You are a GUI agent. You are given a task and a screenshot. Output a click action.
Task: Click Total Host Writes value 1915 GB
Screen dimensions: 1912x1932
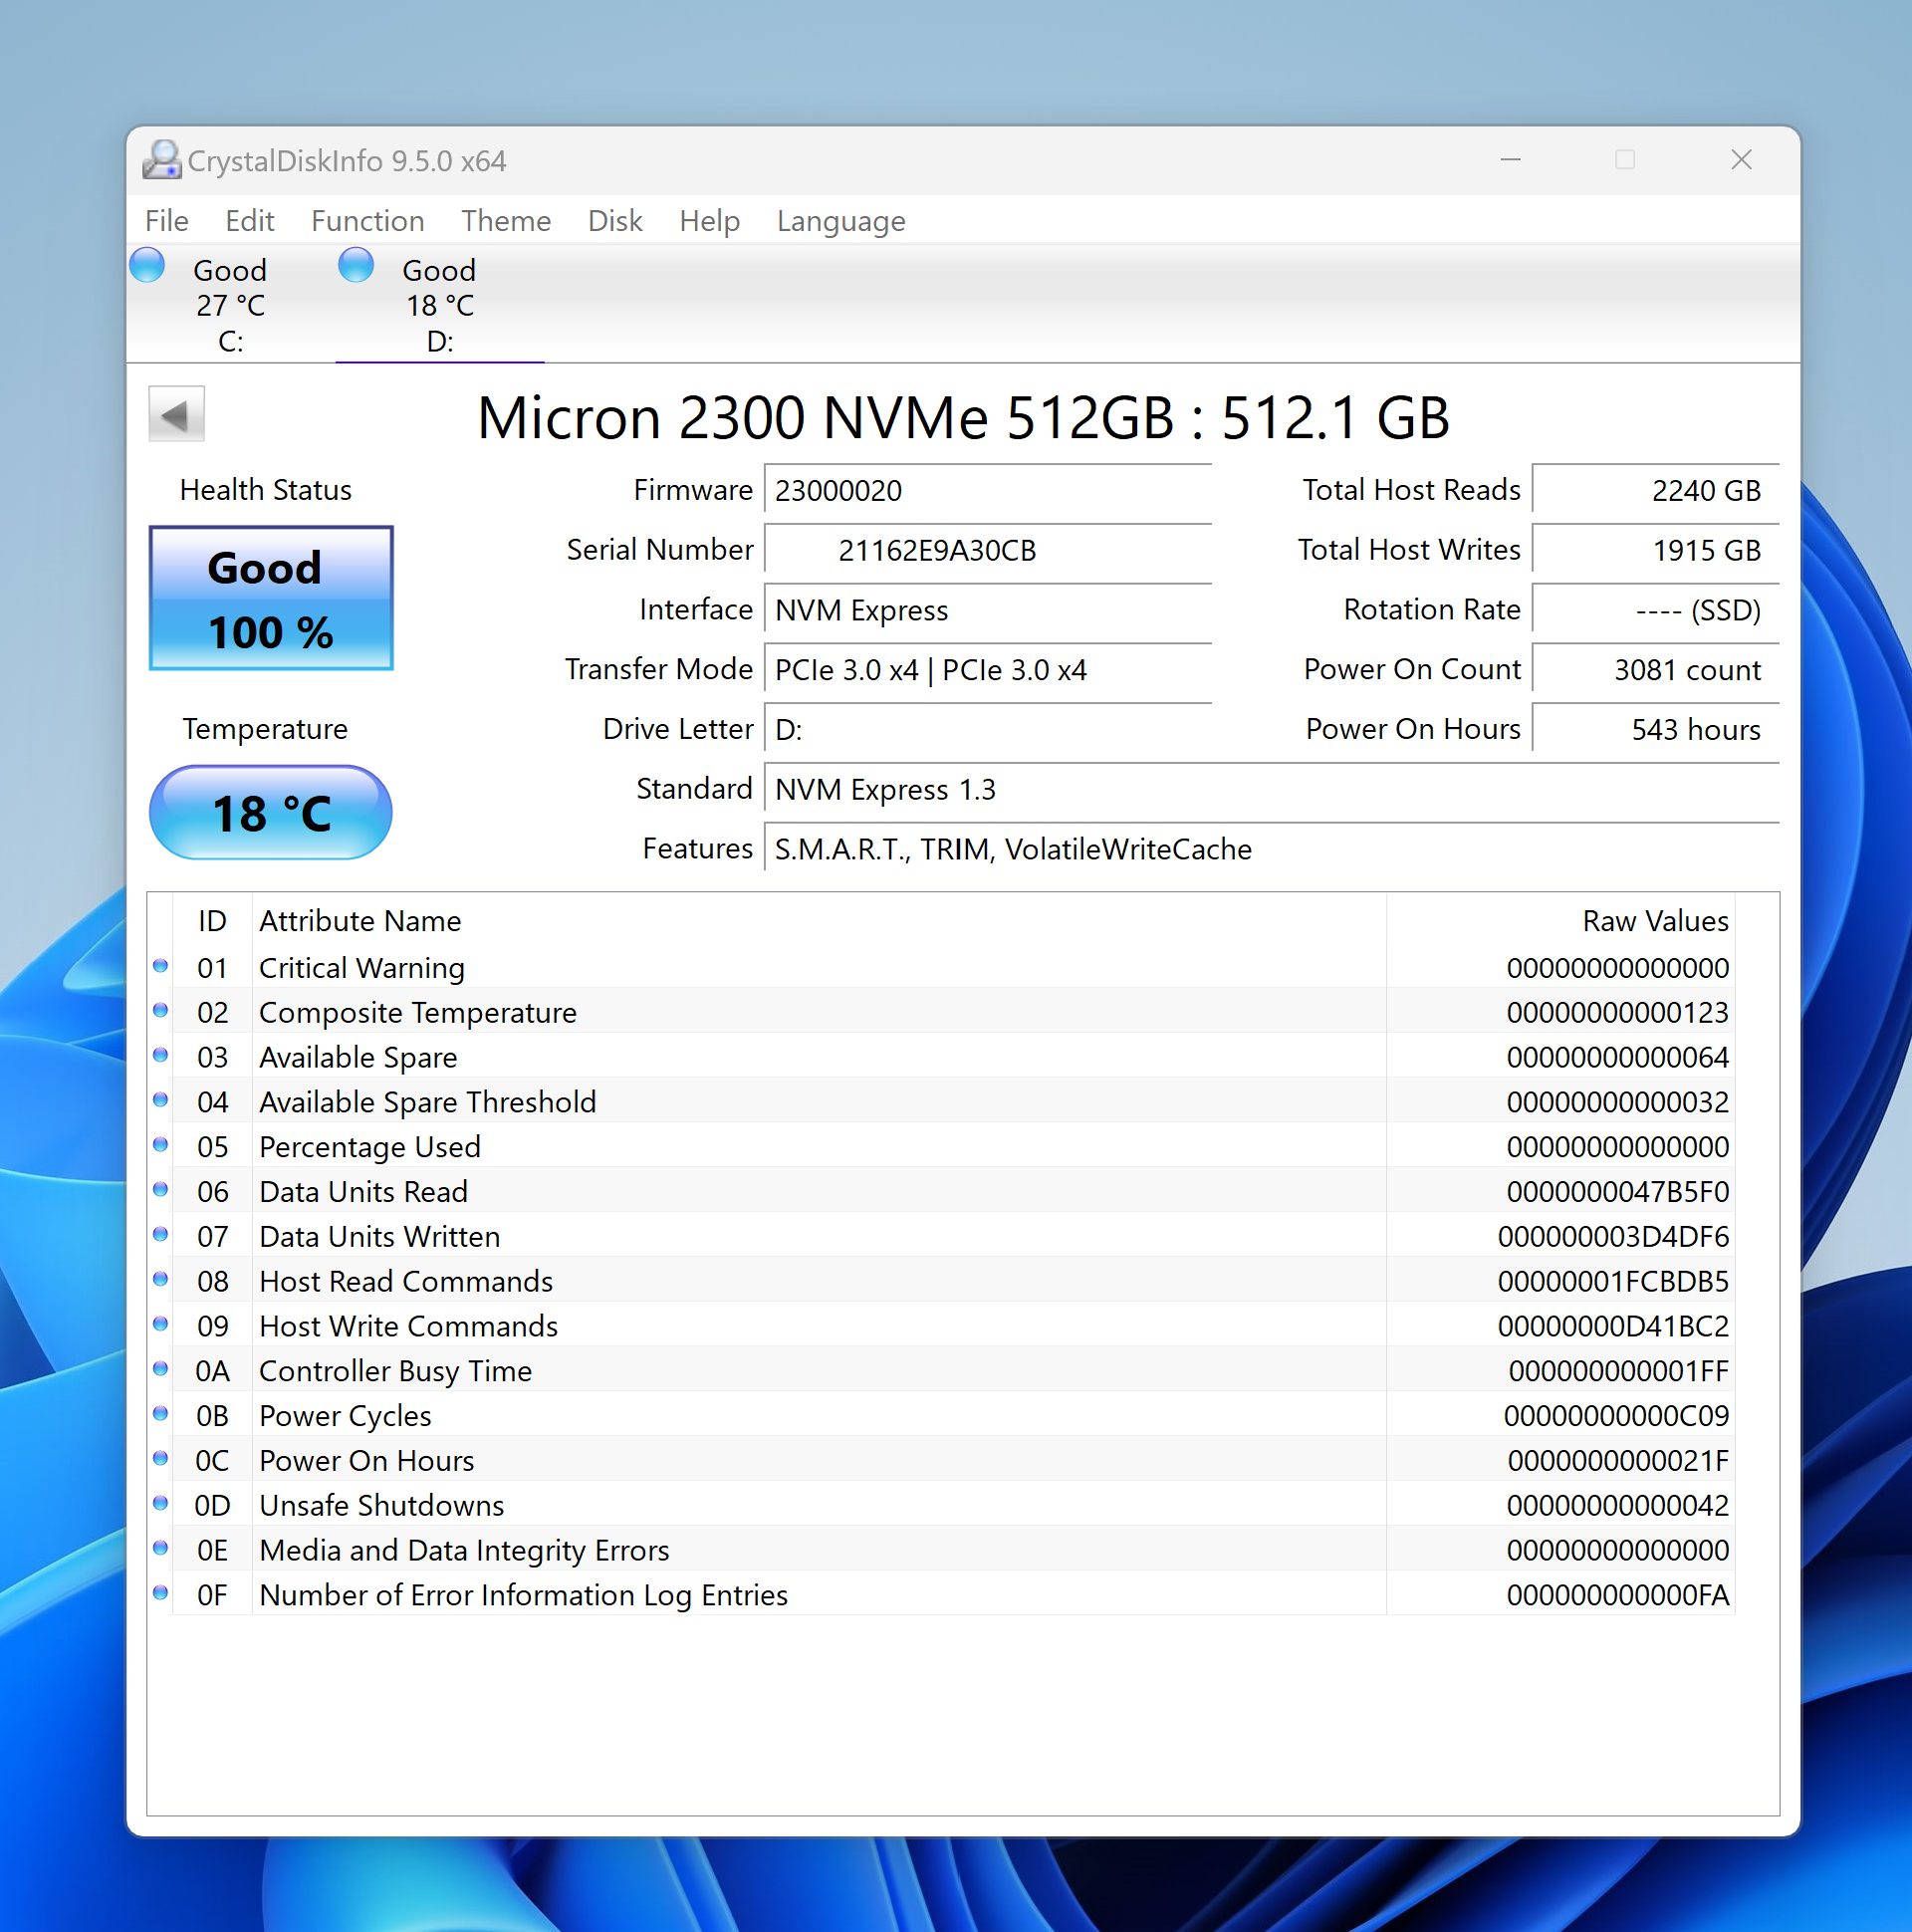(1655, 550)
